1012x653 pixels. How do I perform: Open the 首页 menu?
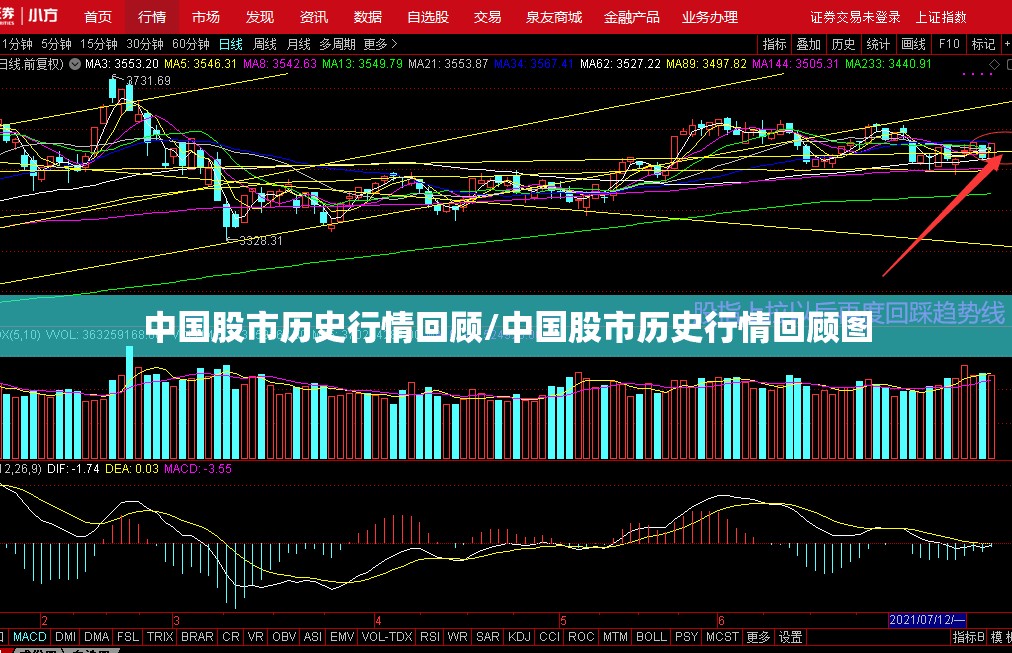point(98,17)
